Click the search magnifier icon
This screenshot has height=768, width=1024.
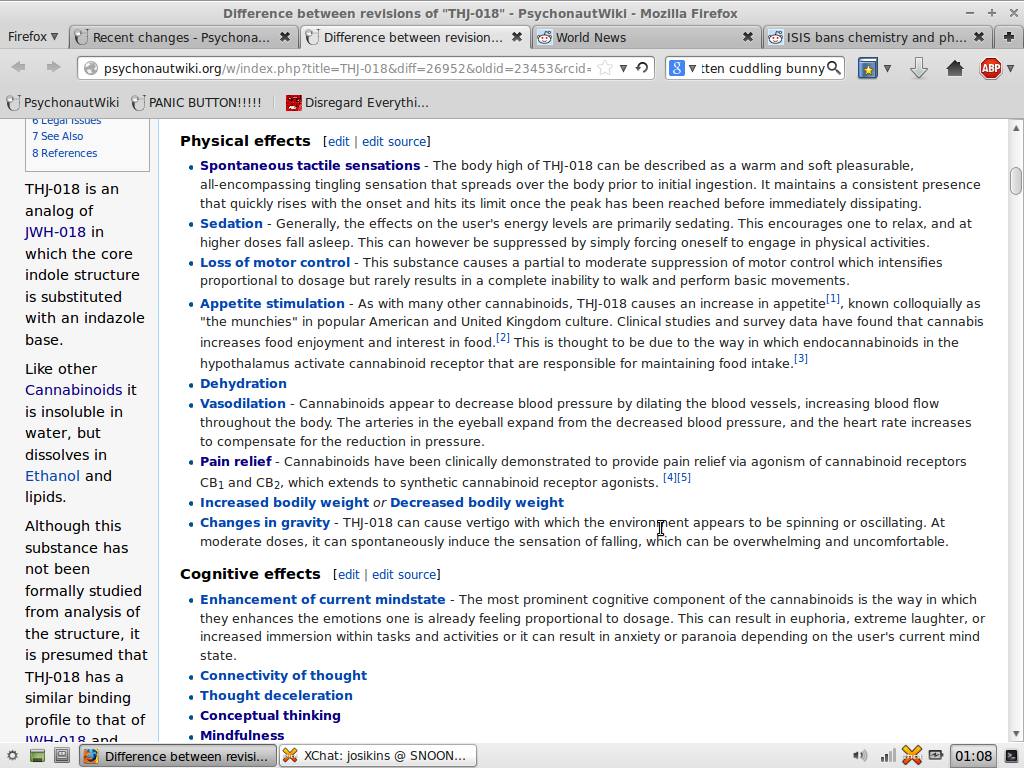833,68
